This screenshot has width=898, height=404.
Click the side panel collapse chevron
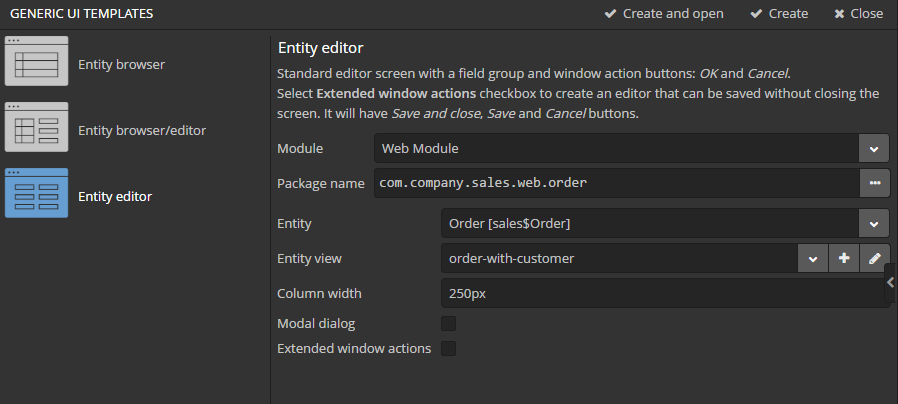890,284
